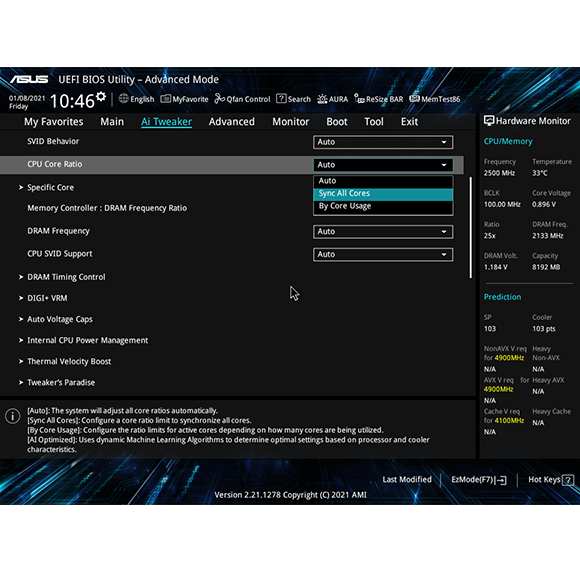Click the settings gear next to the clock
Image resolution: width=580 pixels, height=580 pixels.
[101, 97]
